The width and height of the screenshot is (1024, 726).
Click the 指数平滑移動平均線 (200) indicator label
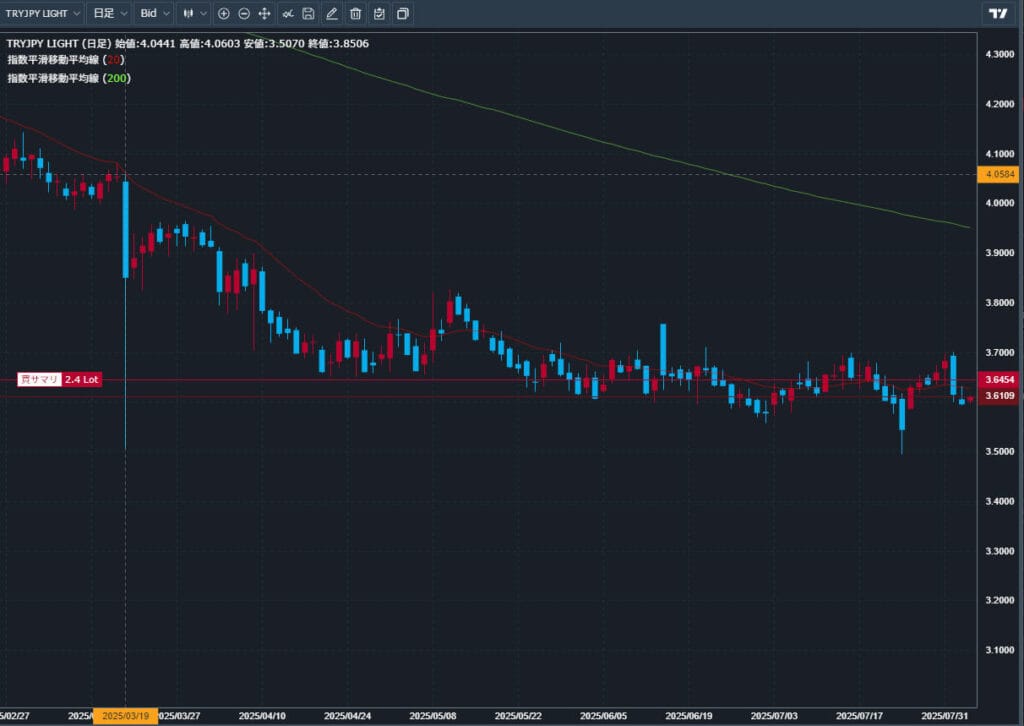(68, 78)
